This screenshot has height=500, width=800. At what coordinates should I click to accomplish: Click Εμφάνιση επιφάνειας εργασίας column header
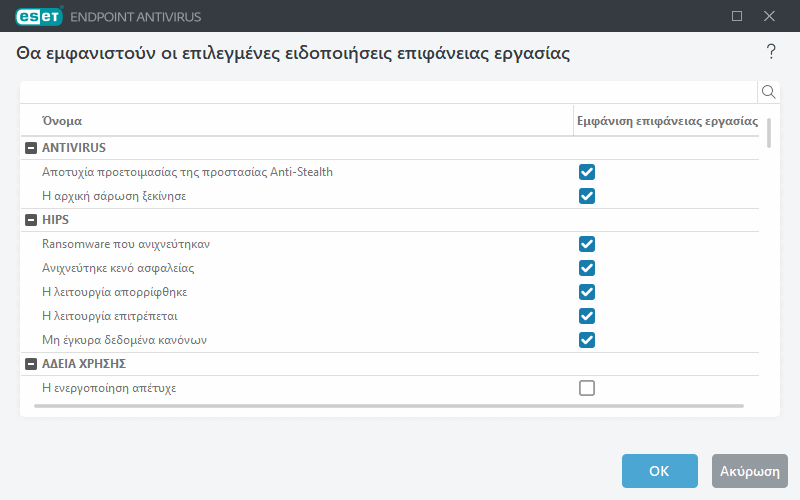(x=667, y=121)
